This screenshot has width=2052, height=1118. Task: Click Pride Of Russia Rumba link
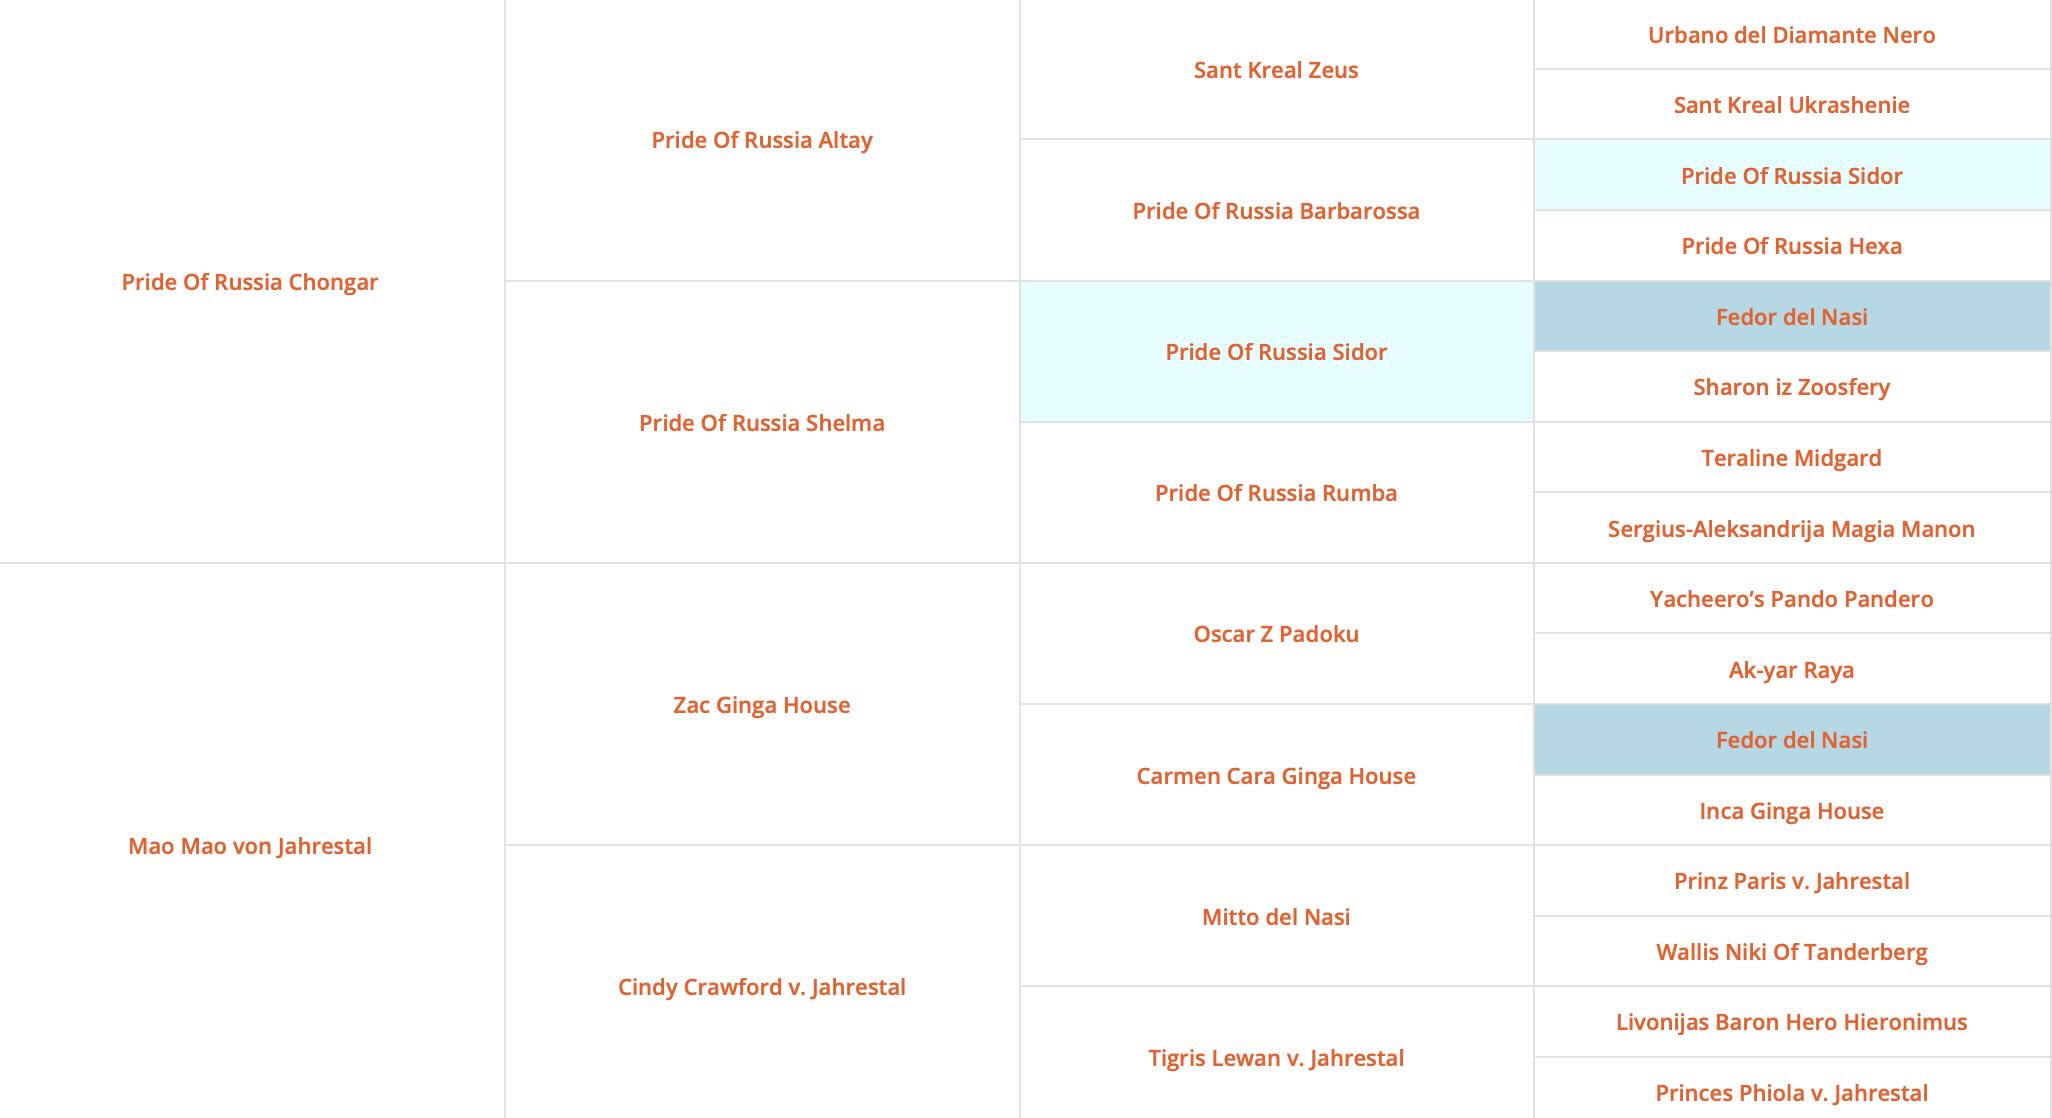pyautogui.click(x=1276, y=493)
